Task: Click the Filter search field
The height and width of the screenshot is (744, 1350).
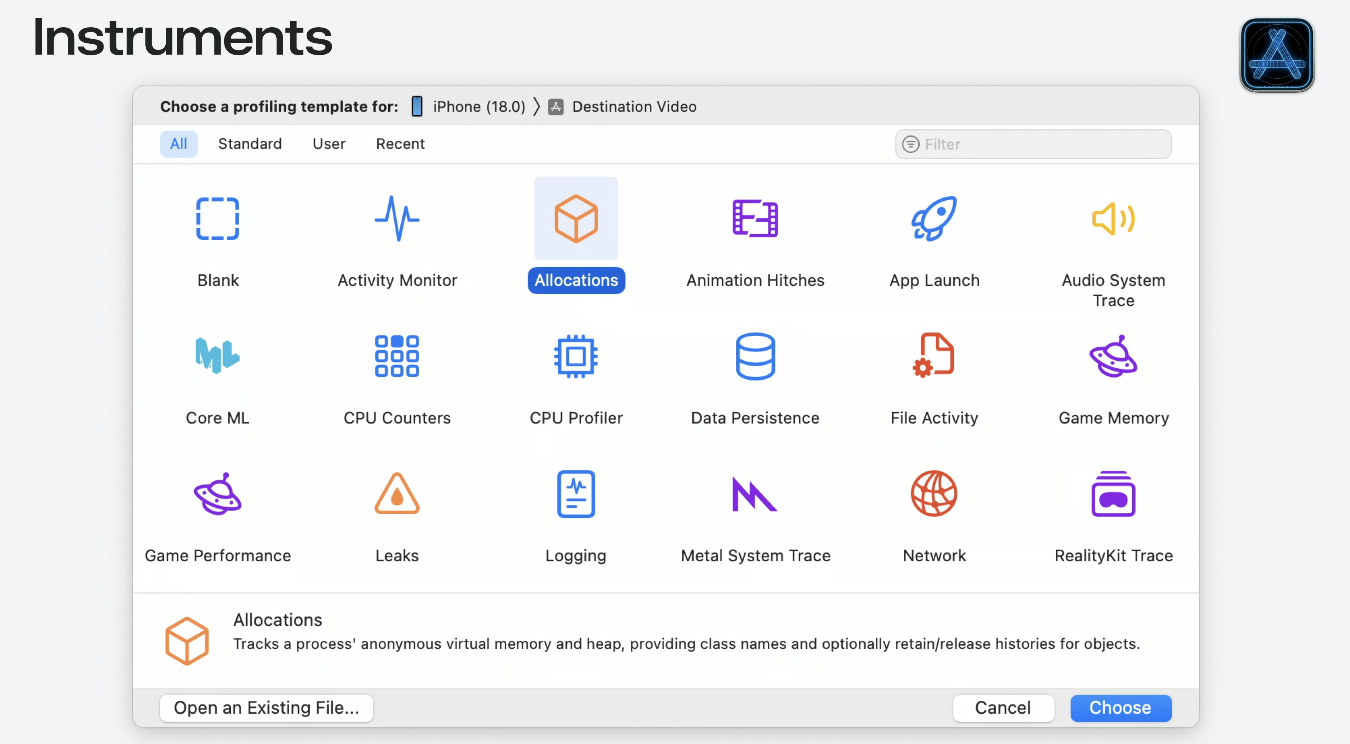Action: (1033, 144)
